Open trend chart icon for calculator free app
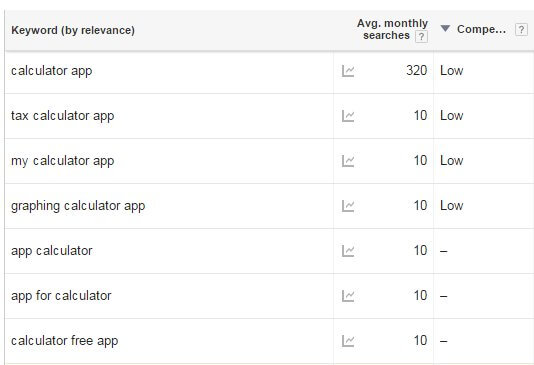534x365 pixels. 348,341
